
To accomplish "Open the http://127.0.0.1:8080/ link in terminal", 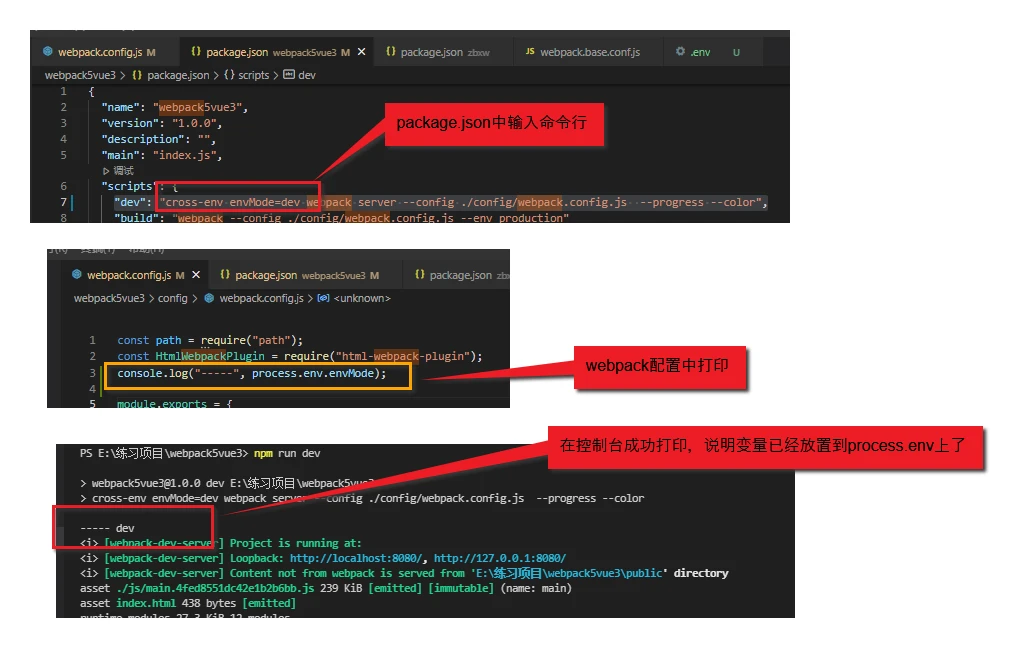I will coord(499,558).
